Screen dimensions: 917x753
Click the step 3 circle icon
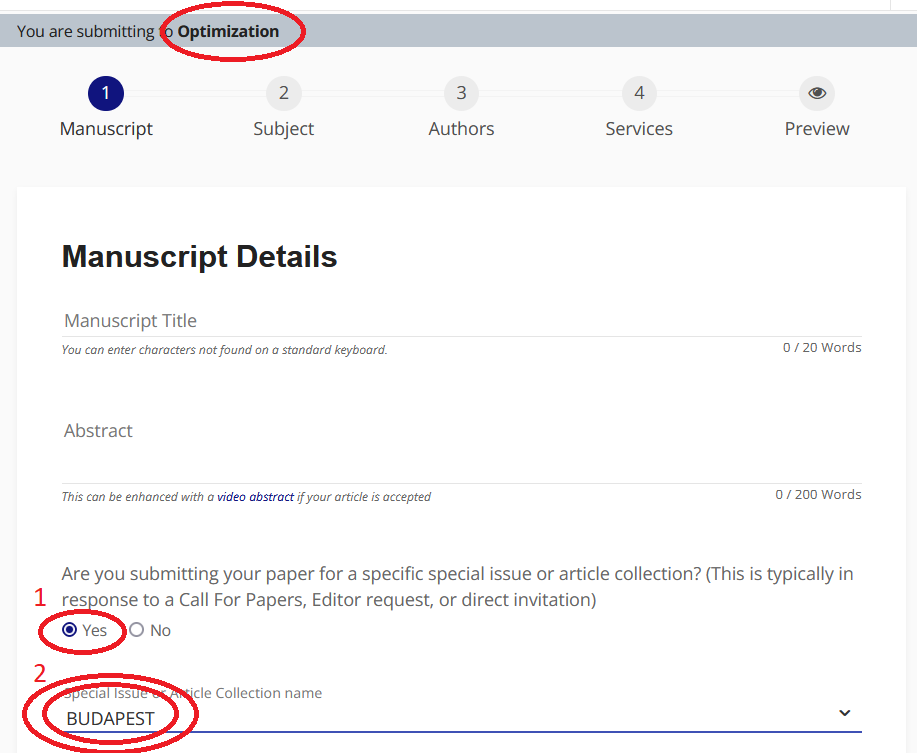click(x=461, y=94)
